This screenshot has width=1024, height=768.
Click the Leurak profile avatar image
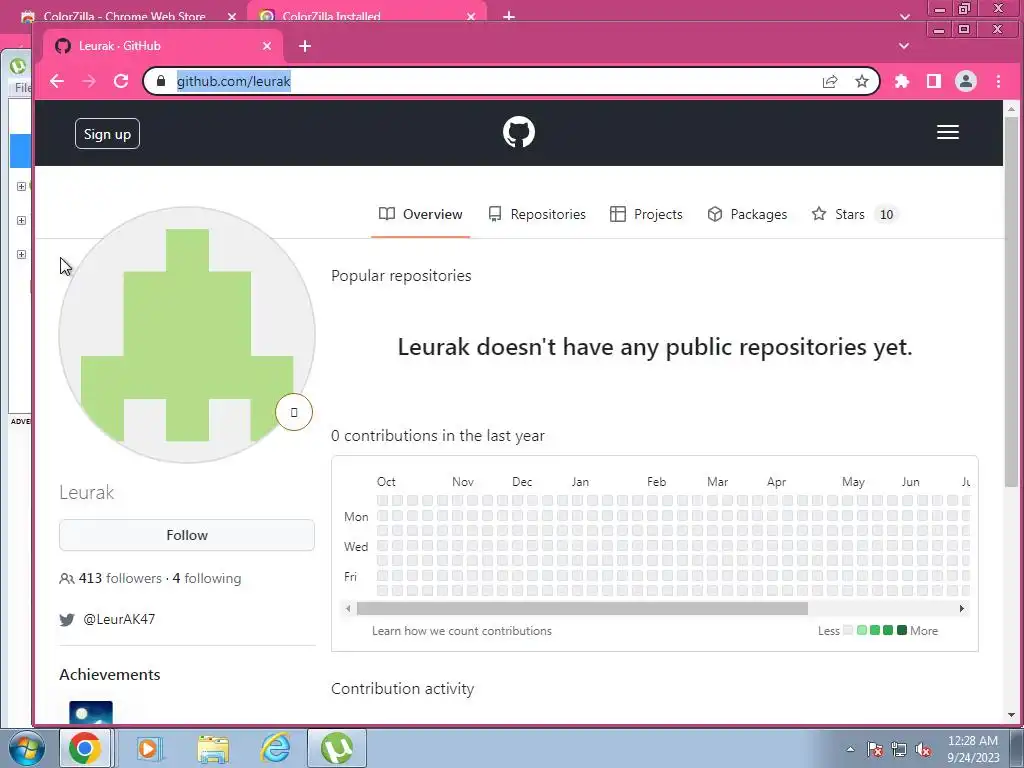click(187, 335)
